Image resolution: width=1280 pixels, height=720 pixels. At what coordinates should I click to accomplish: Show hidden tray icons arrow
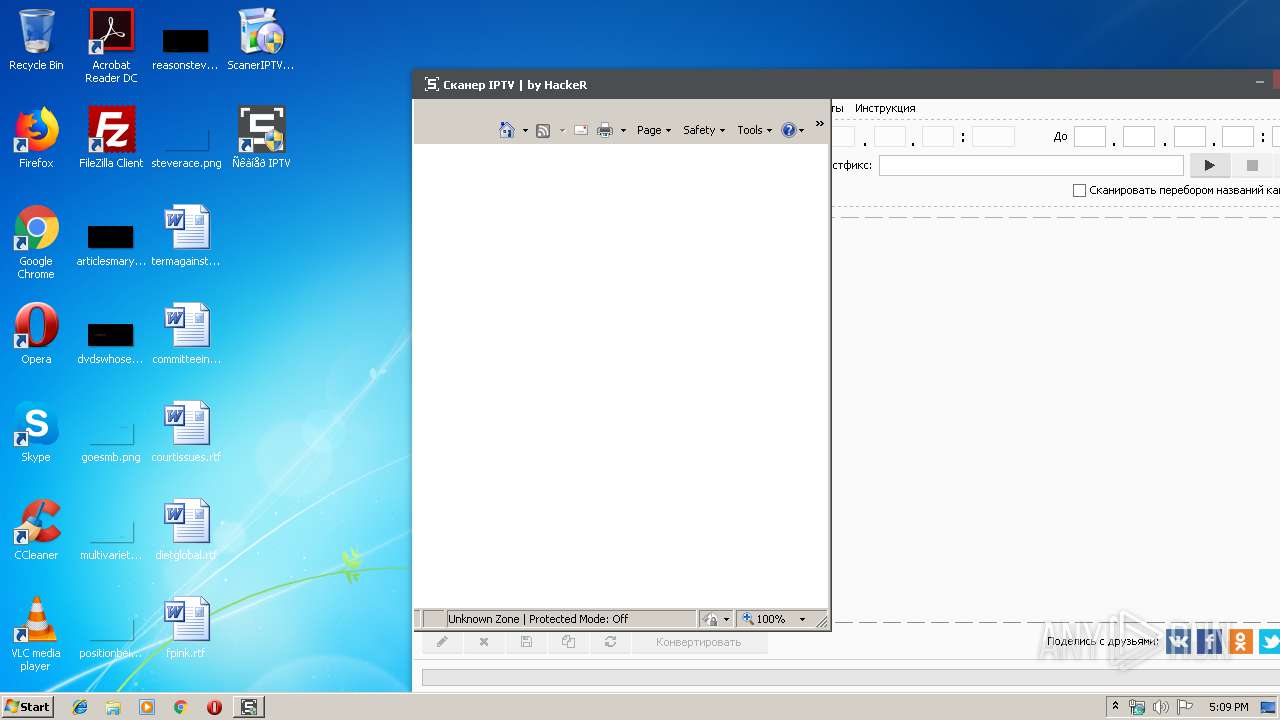[1115, 707]
